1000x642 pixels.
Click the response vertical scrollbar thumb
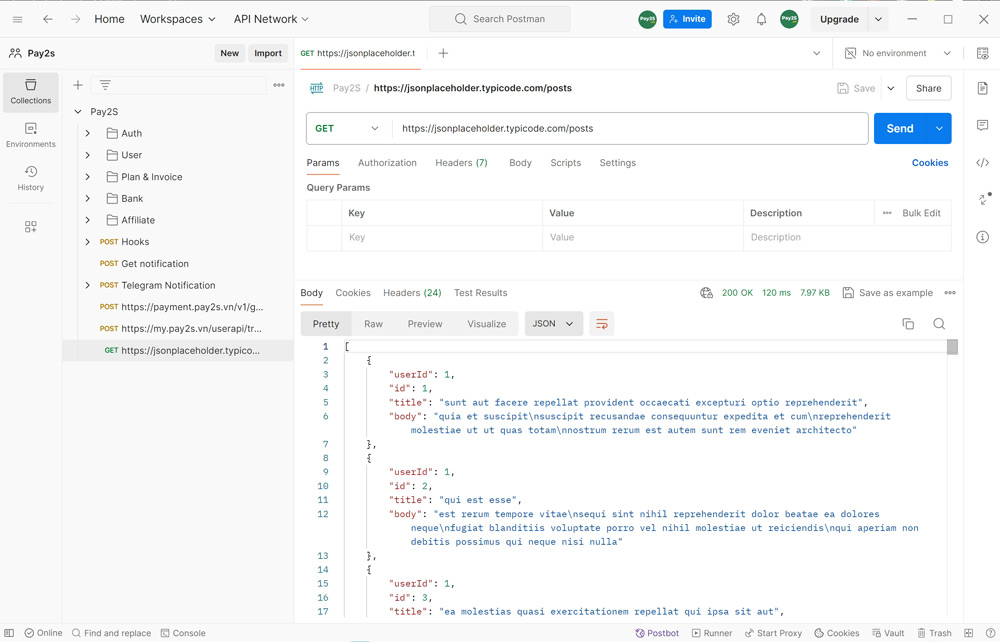pyautogui.click(x=952, y=347)
